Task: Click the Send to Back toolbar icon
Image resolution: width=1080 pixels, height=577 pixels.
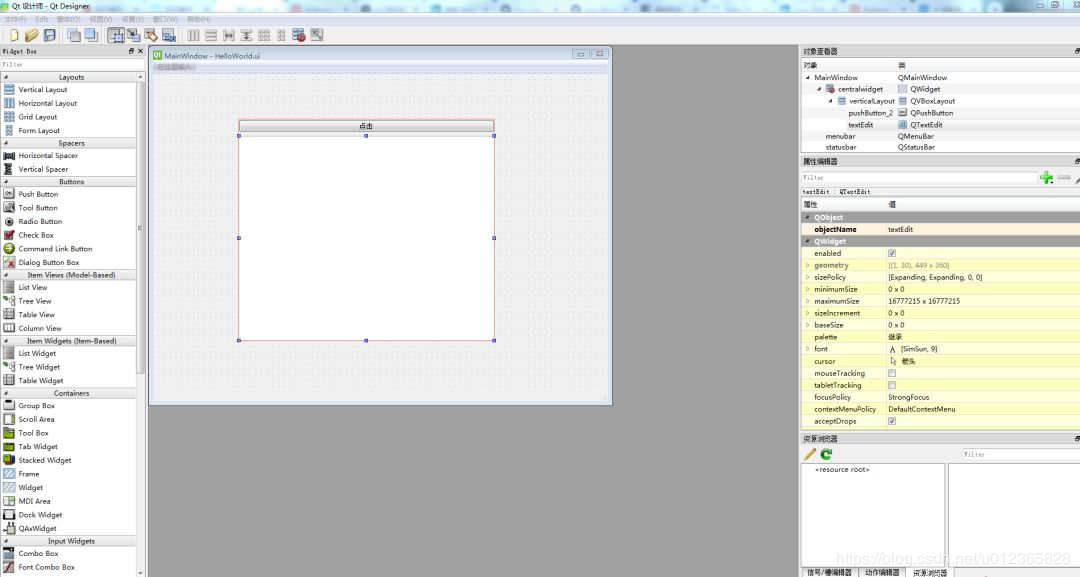Action: [x=74, y=35]
